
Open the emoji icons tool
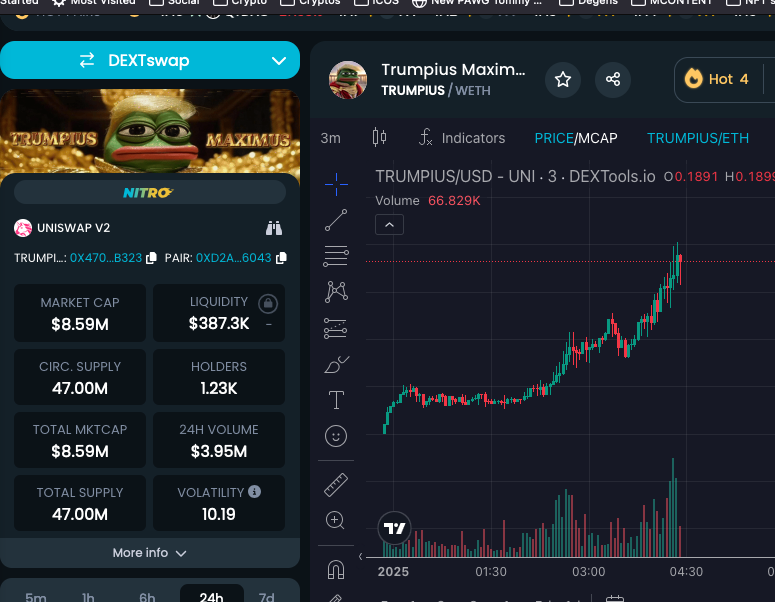336,436
